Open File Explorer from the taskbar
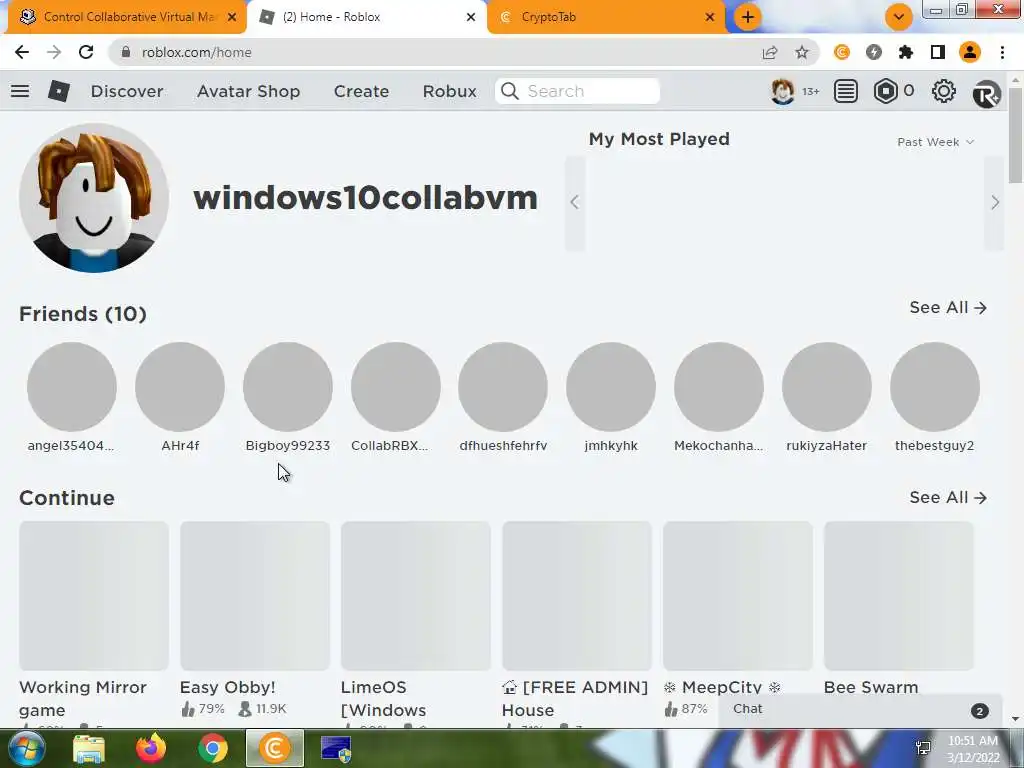 [x=89, y=749]
